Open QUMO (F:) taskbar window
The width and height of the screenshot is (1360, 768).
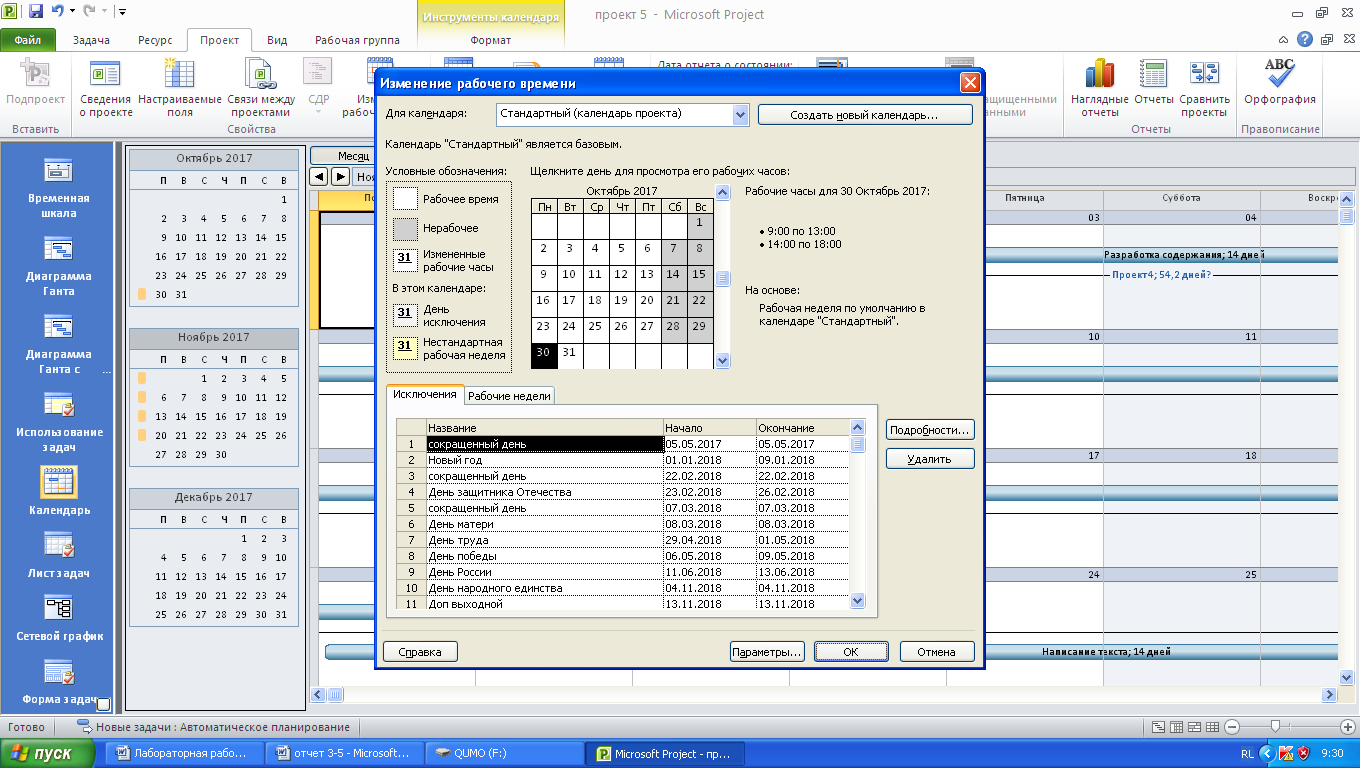503,754
